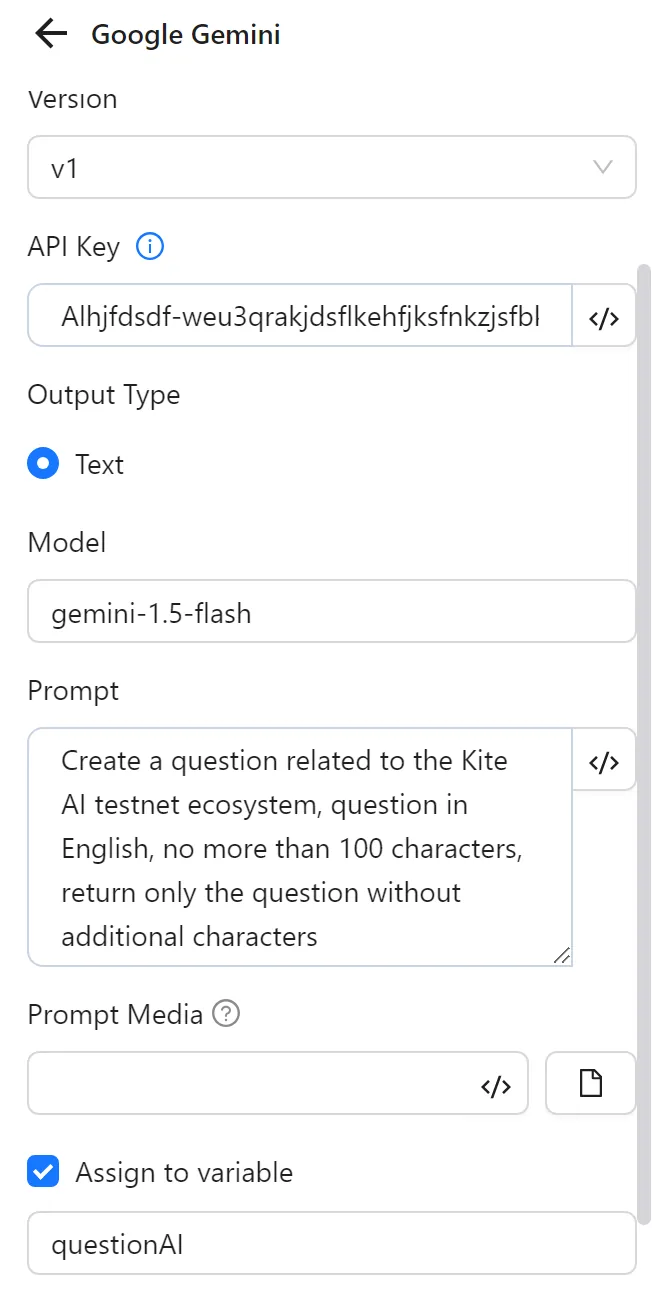Image resolution: width=653 pixels, height=1303 pixels.
Task: Click the Google Gemini header title
Action: tap(185, 34)
